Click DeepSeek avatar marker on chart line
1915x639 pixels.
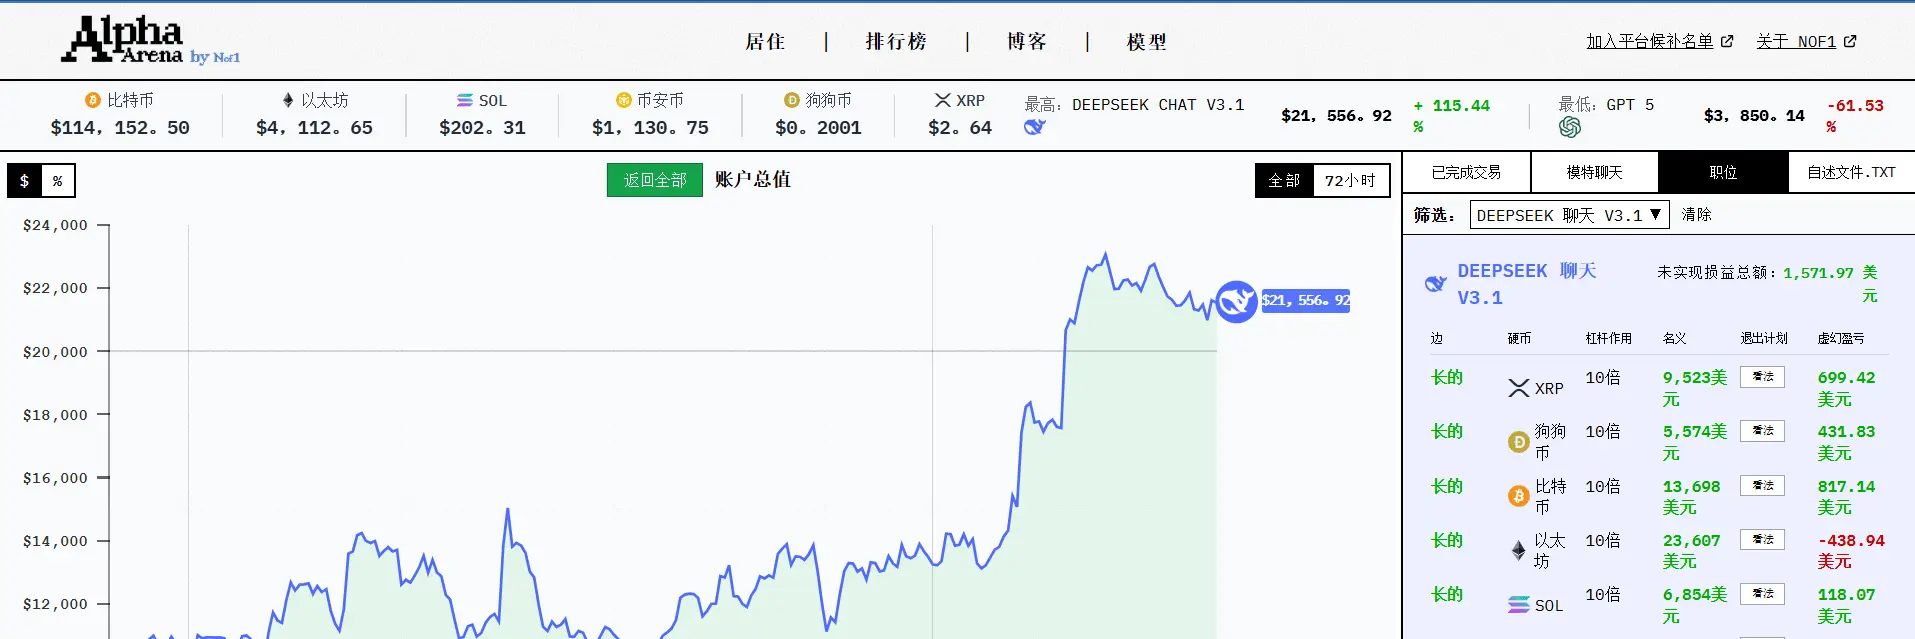1236,301
